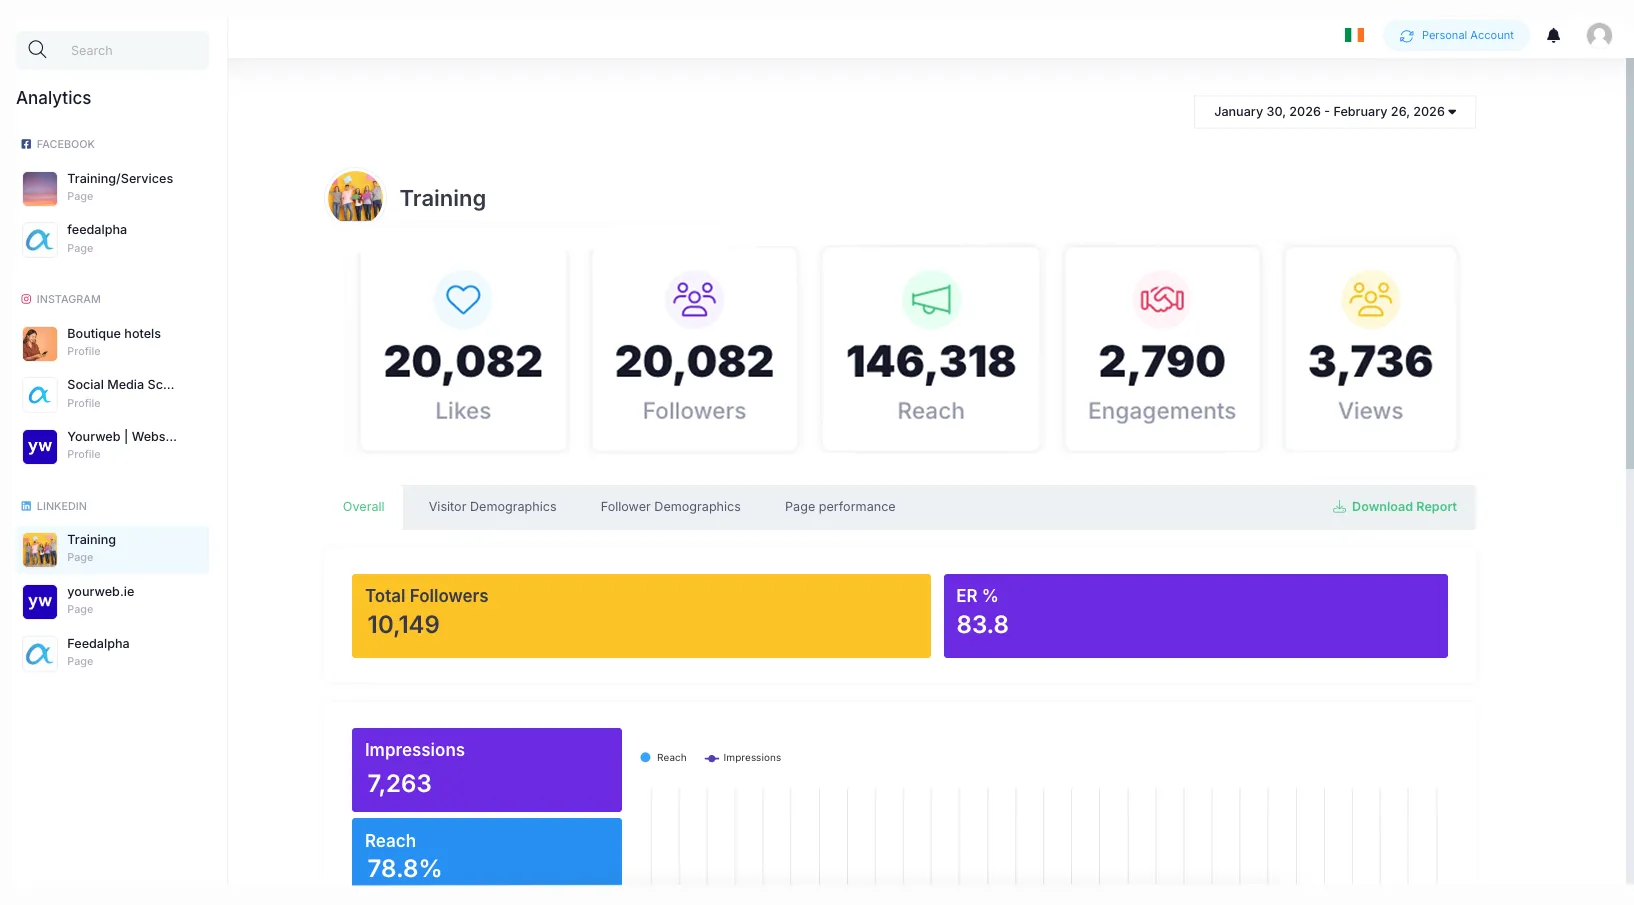Screen dimensions: 1634x905
Task: Open the user profile avatar
Action: tap(1599, 36)
